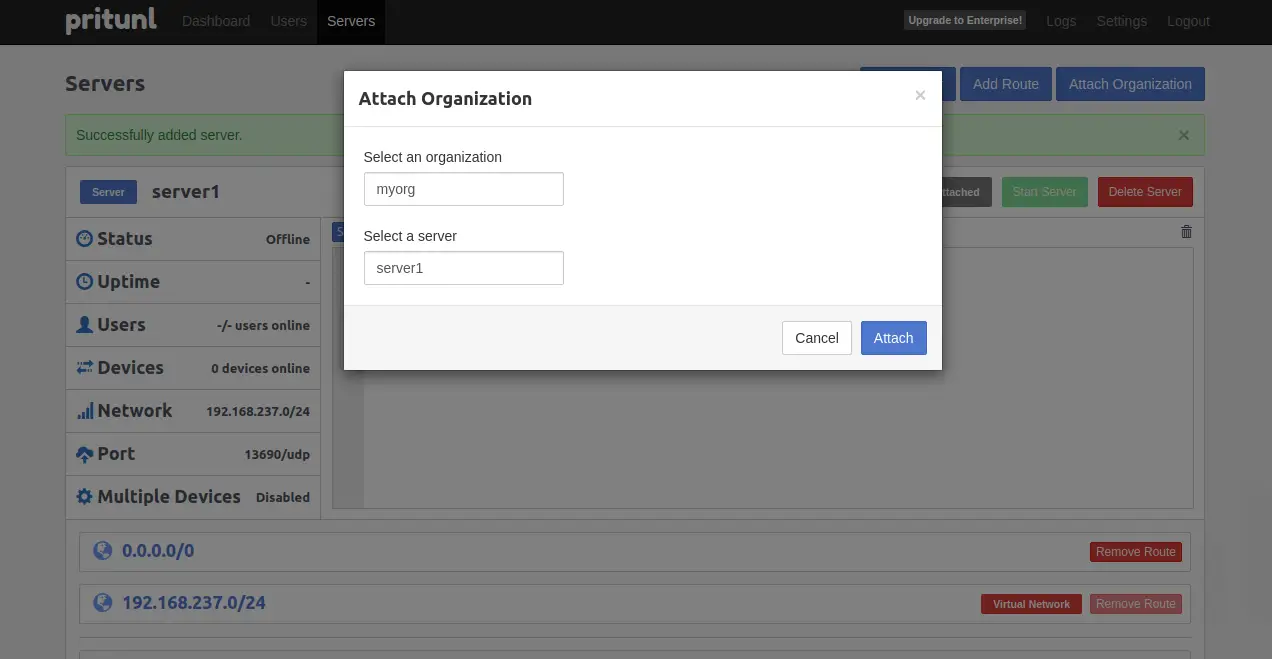The image size is (1272, 659).
Task: Click the Start Server button
Action: [1044, 192]
